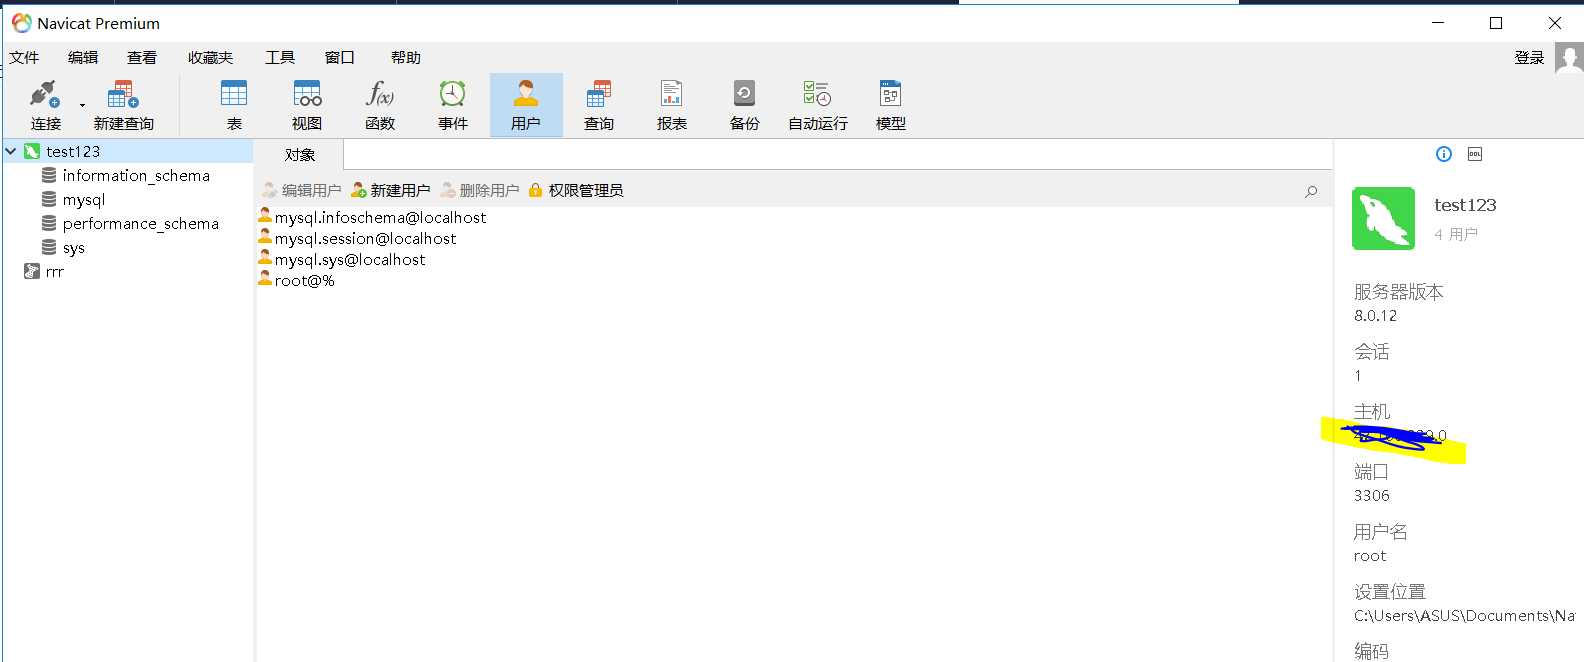Click the DDL panel icon
1584x662 pixels.
pos(1475,154)
